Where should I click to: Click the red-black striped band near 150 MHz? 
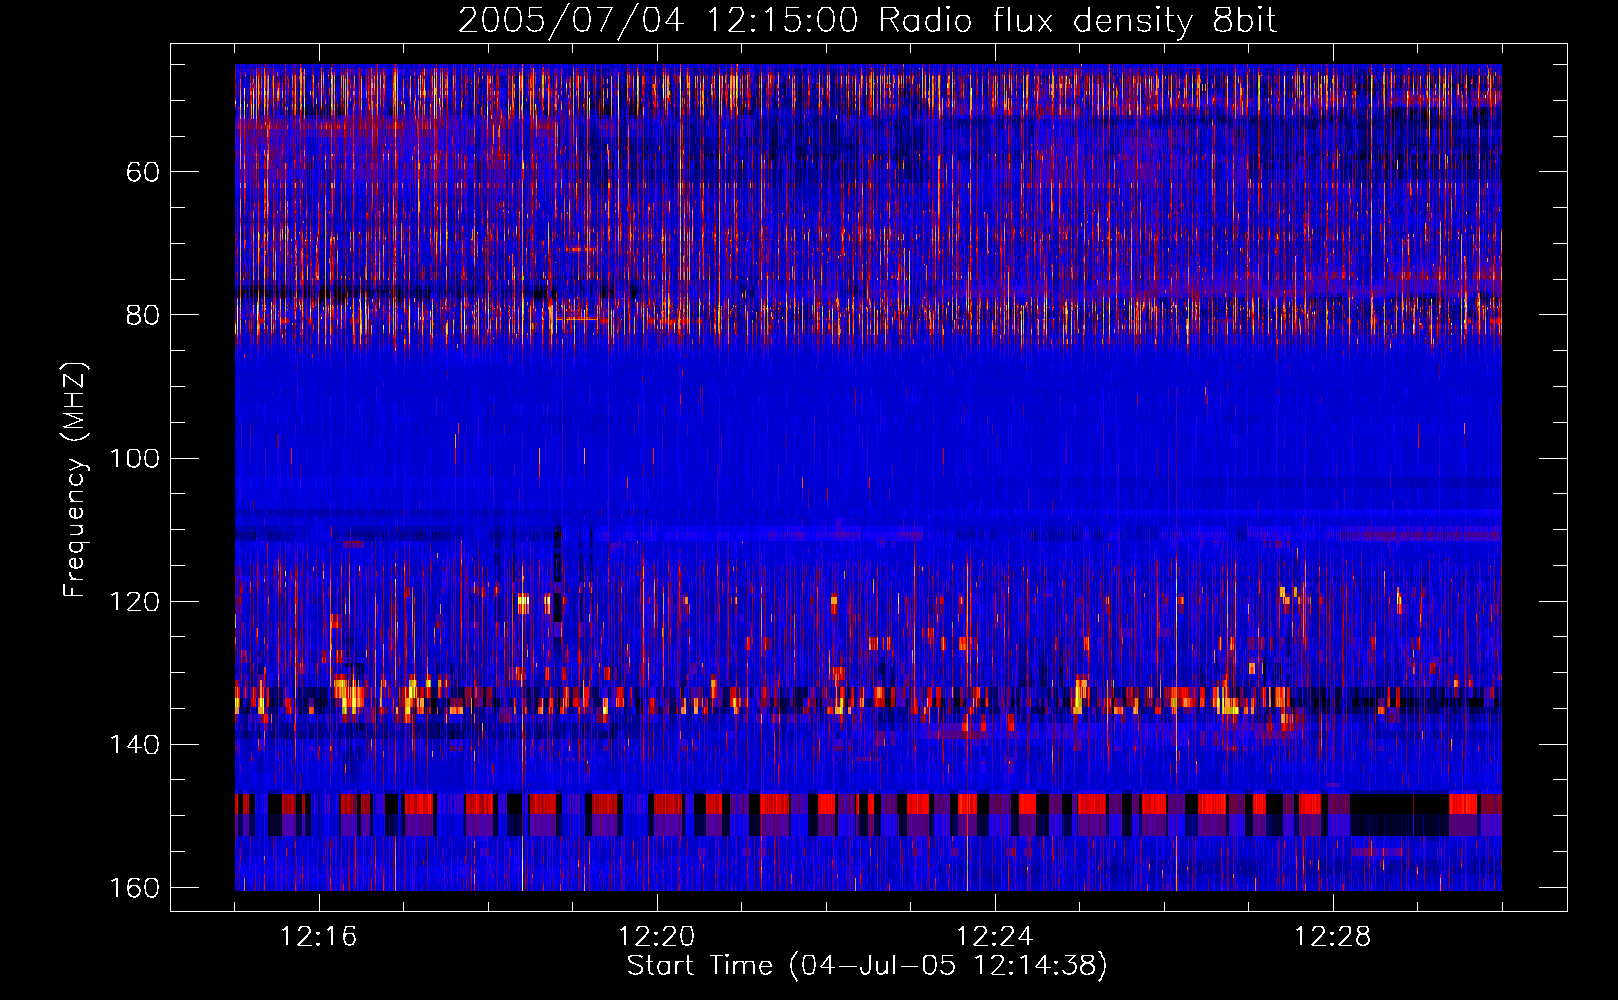point(868,814)
